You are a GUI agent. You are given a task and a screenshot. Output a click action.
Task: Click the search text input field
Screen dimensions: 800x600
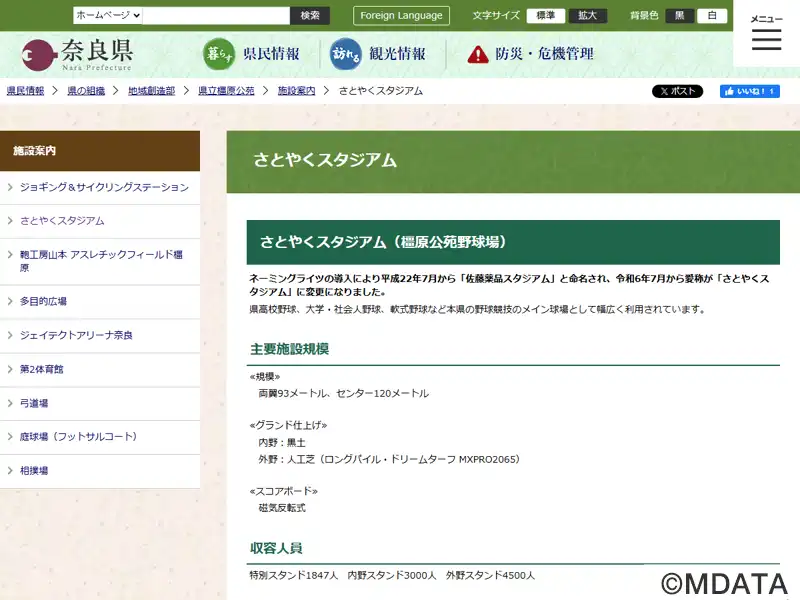pos(216,16)
